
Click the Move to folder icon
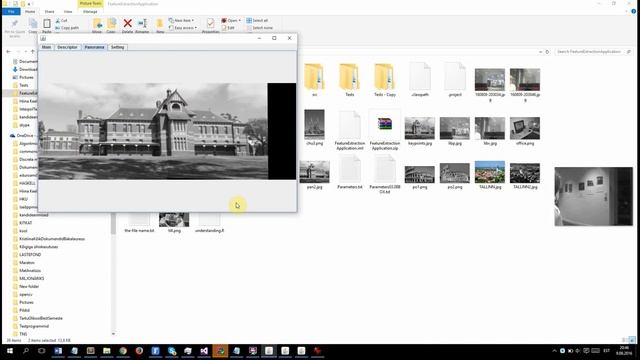pos(97,24)
